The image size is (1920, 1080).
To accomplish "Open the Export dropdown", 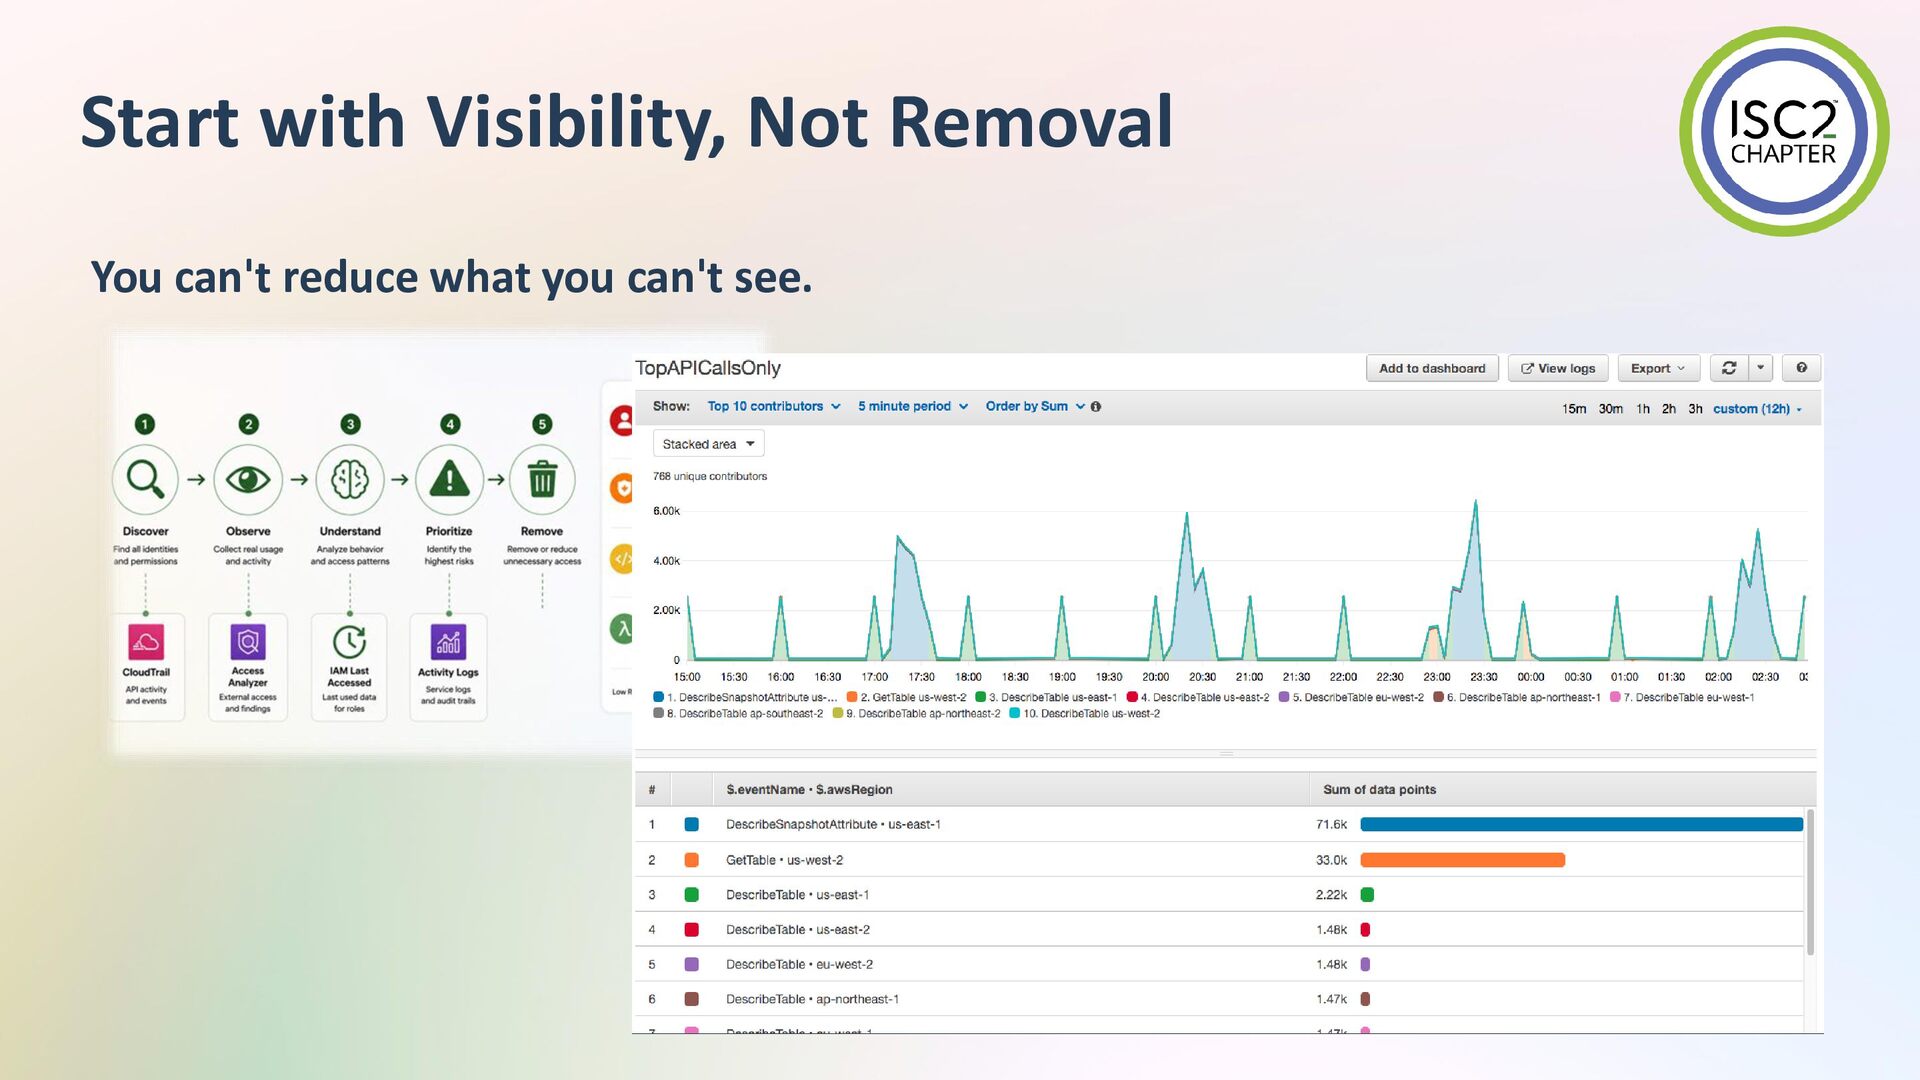I will 1657,368.
